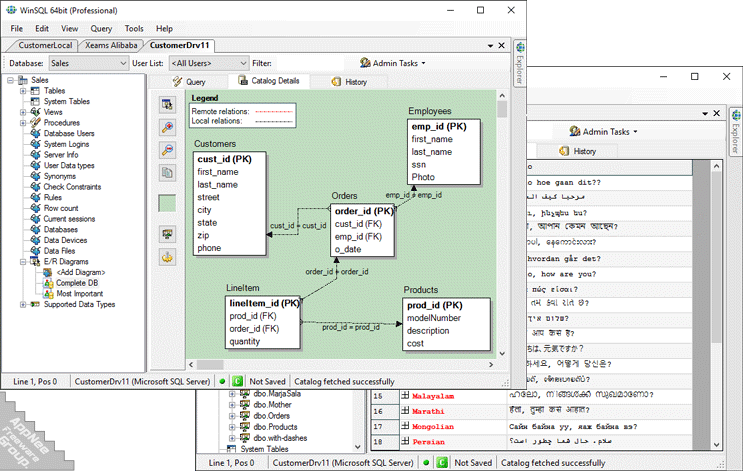Select Current sessions tree item

pos(69,219)
